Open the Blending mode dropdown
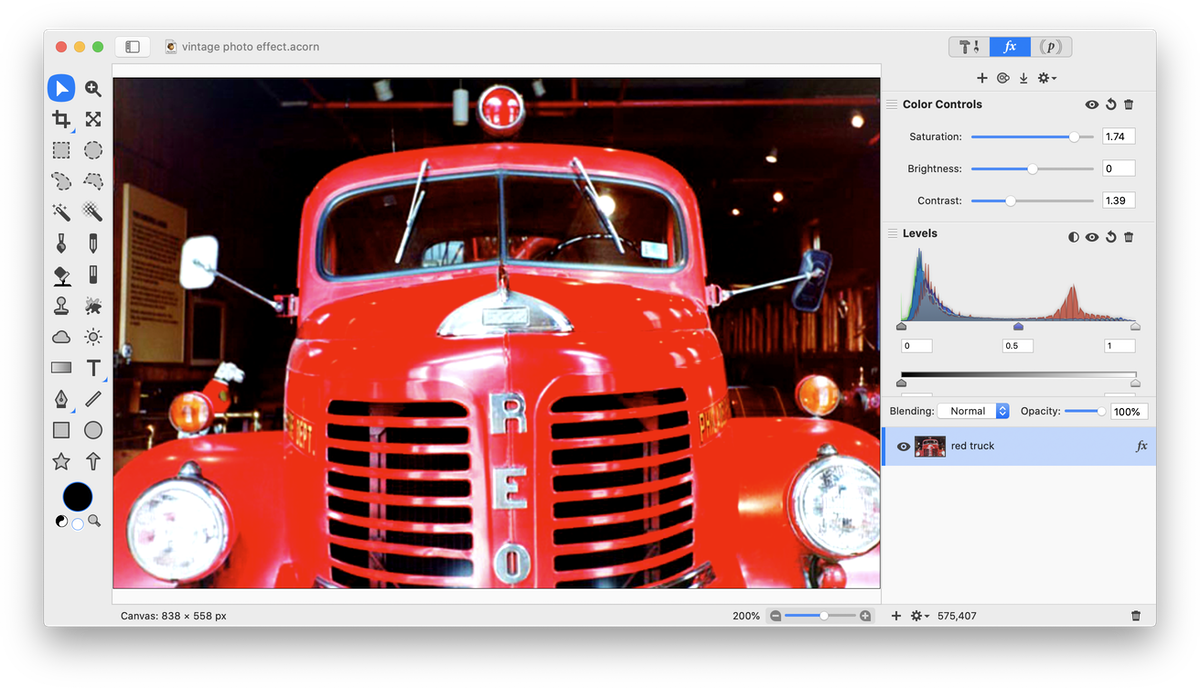Screen dimensions: 1200x688 pyautogui.click(x=974, y=411)
